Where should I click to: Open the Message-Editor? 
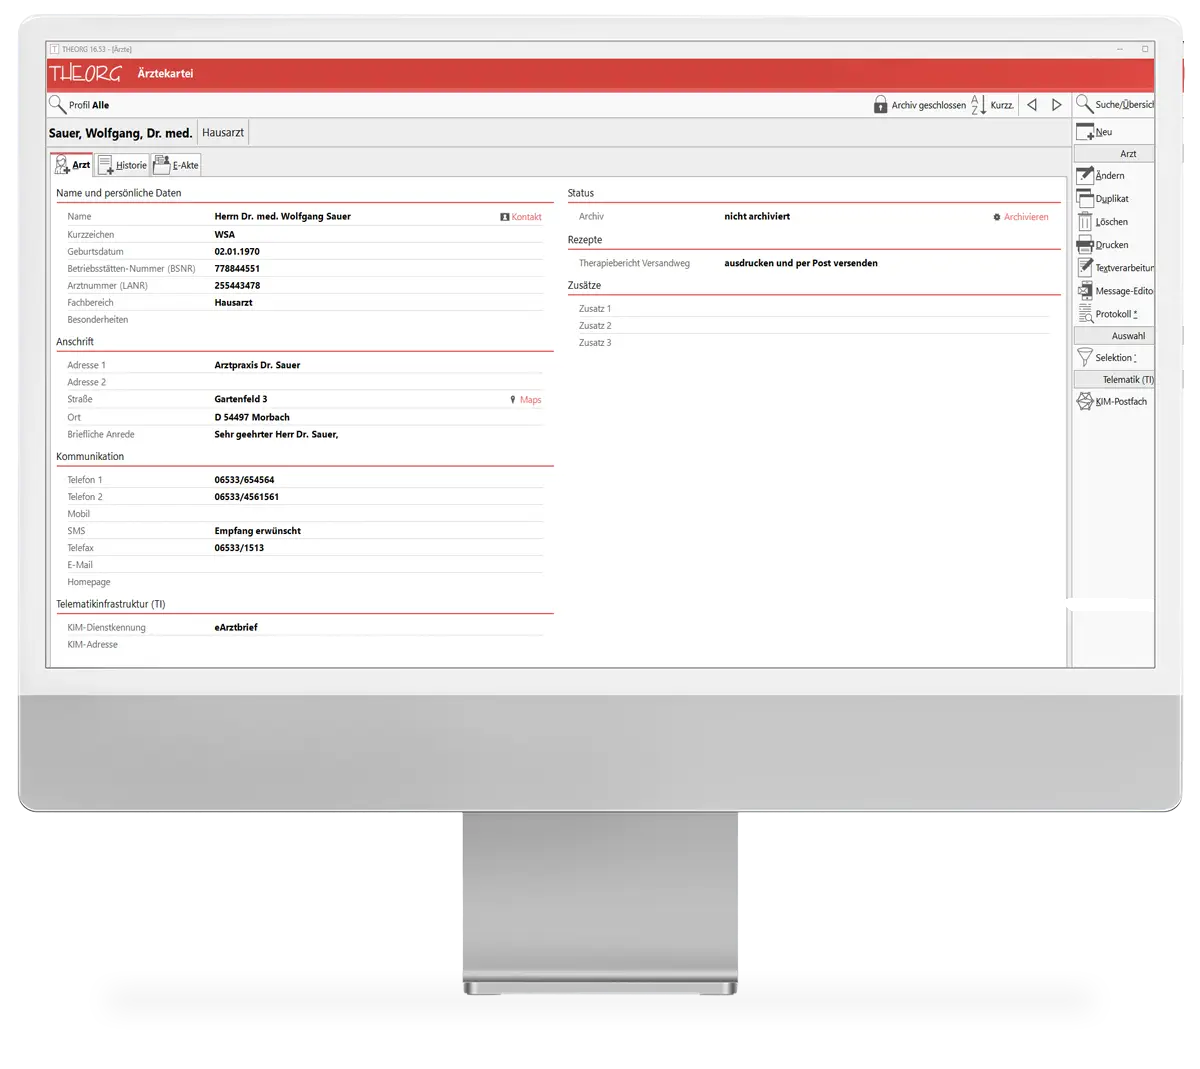click(1085, 291)
